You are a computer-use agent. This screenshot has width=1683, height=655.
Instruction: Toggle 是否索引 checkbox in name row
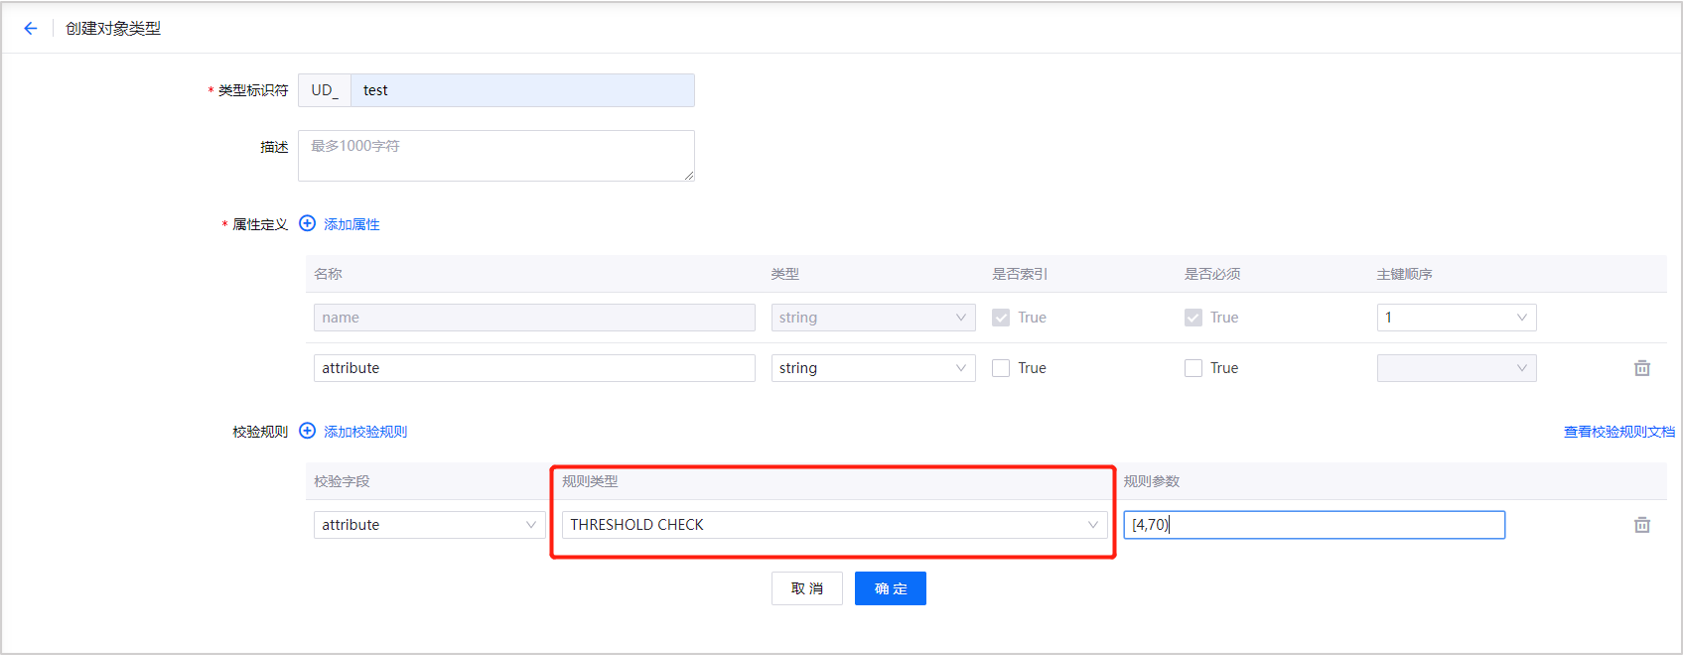pyautogui.click(x=1000, y=318)
